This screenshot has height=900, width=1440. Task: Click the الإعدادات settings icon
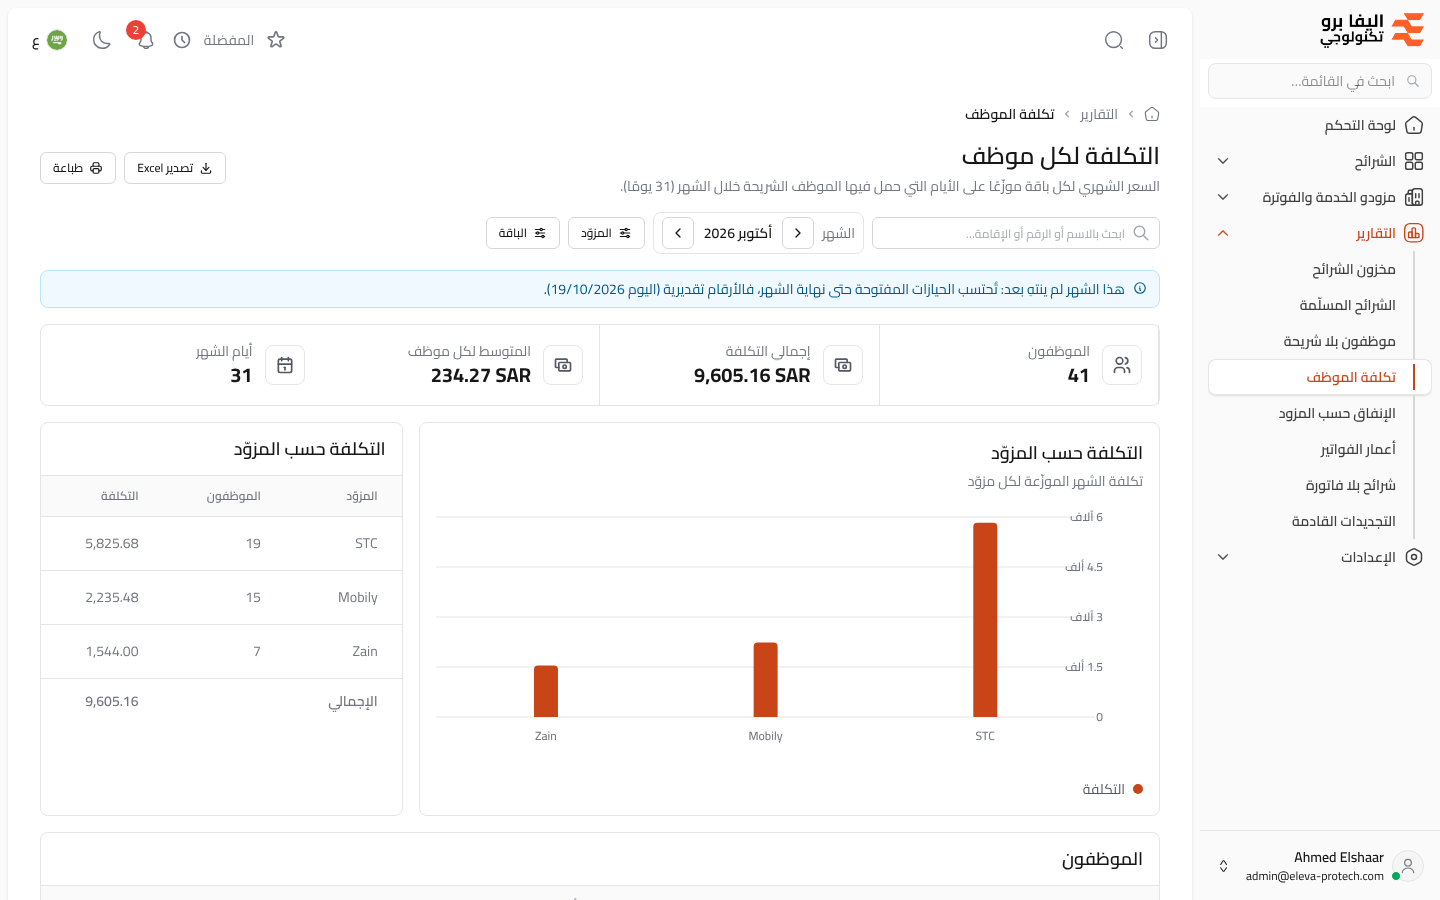(1414, 557)
